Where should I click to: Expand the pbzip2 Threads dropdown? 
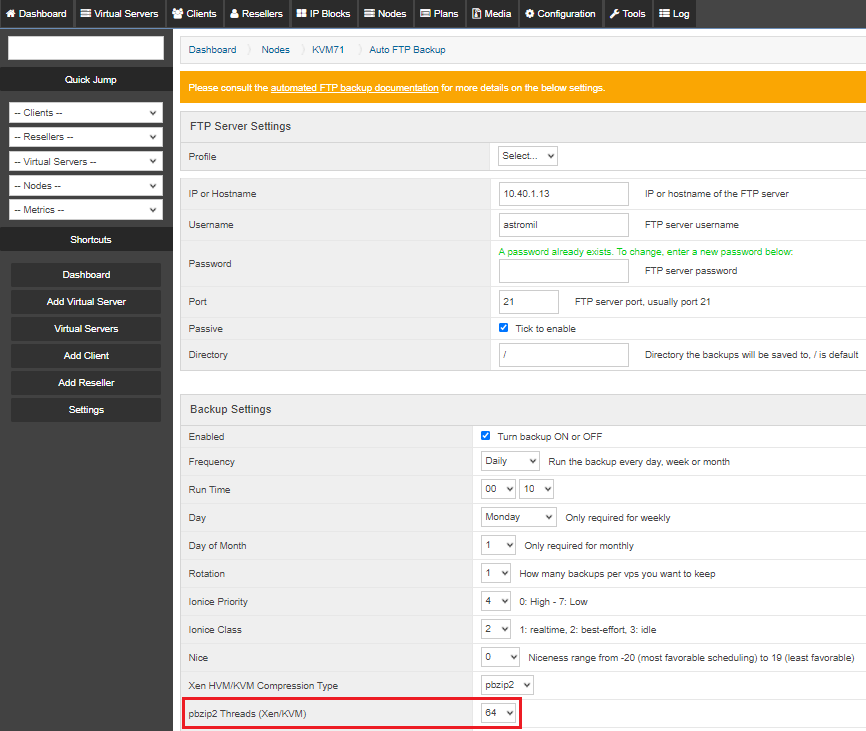click(499, 713)
